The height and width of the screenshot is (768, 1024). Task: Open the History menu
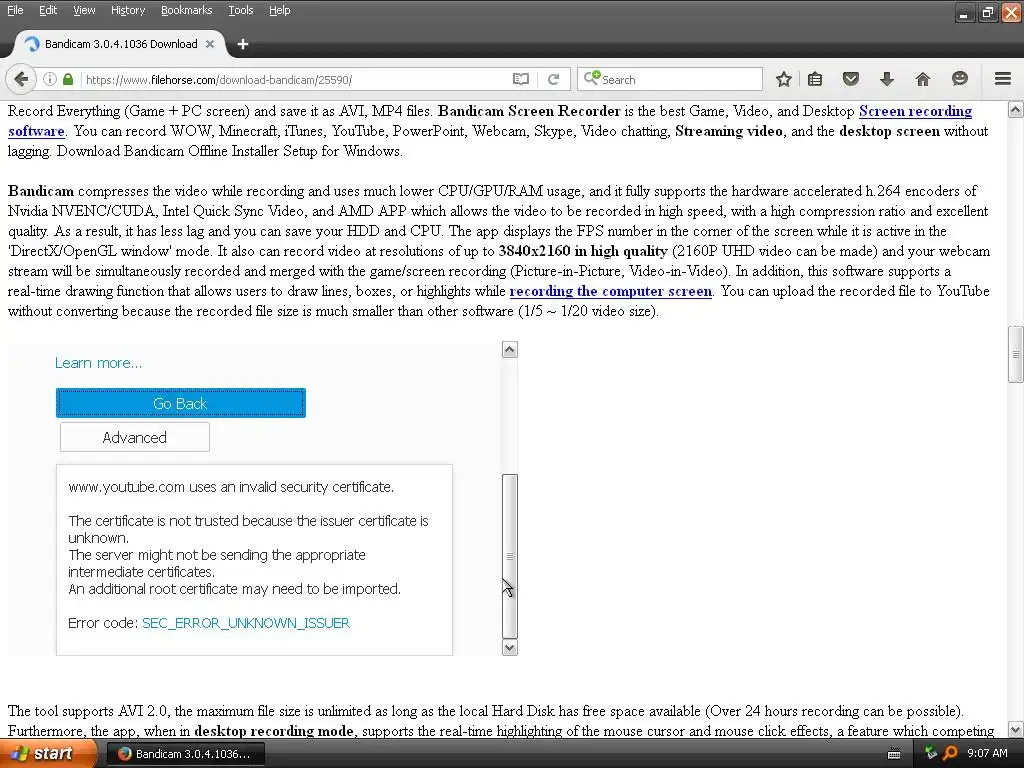pyautogui.click(x=127, y=10)
